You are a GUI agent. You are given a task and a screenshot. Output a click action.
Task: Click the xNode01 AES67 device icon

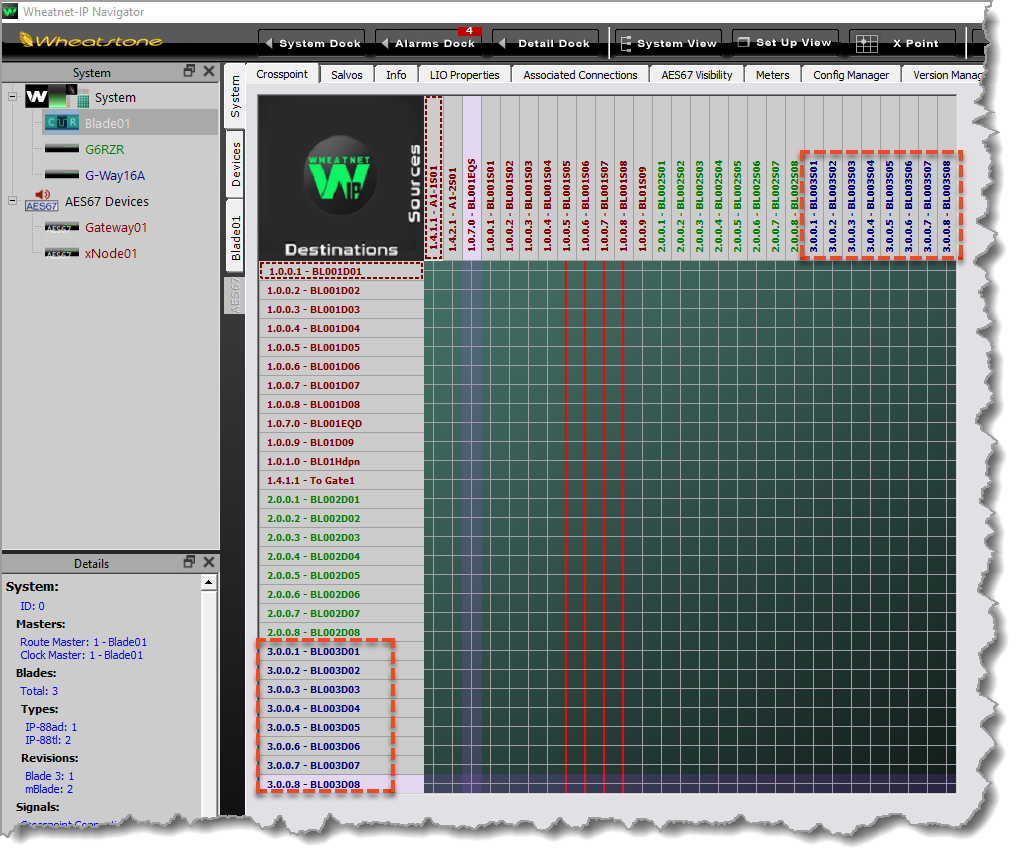pos(61,253)
